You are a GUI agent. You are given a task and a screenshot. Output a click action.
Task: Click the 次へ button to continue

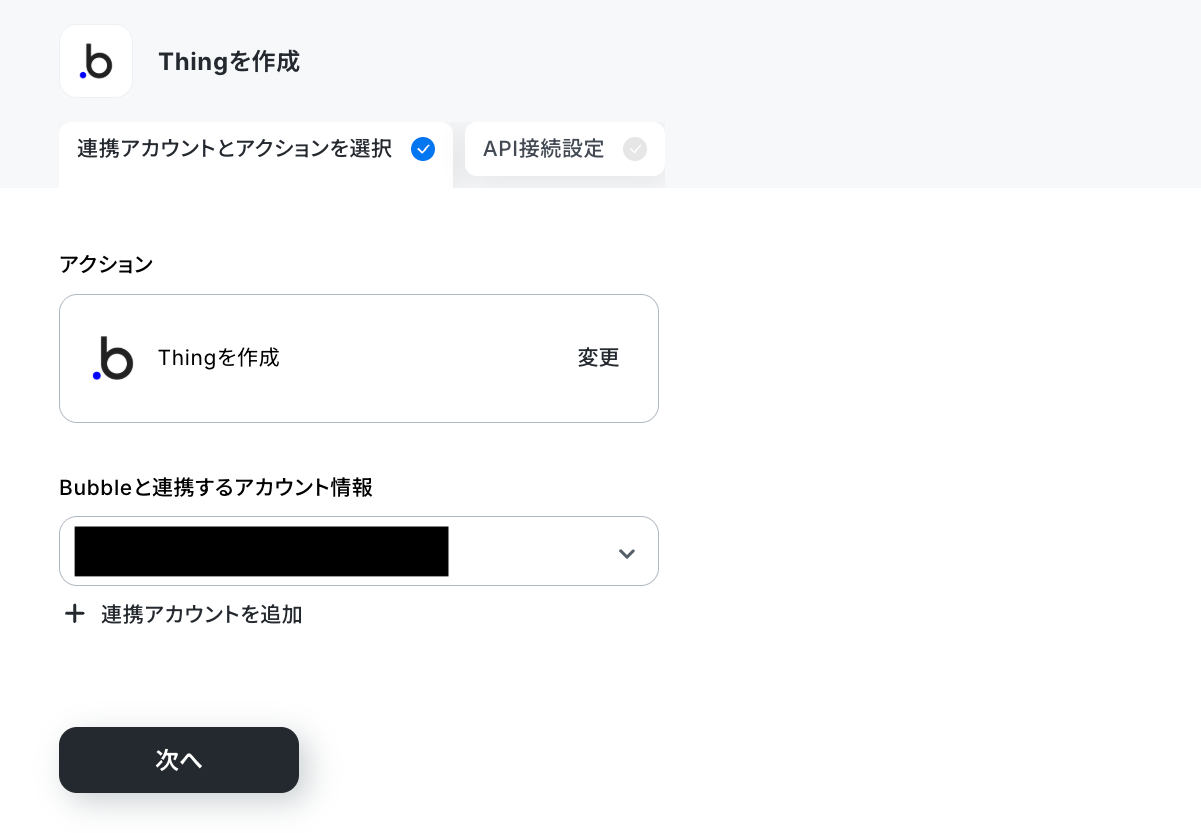click(179, 760)
